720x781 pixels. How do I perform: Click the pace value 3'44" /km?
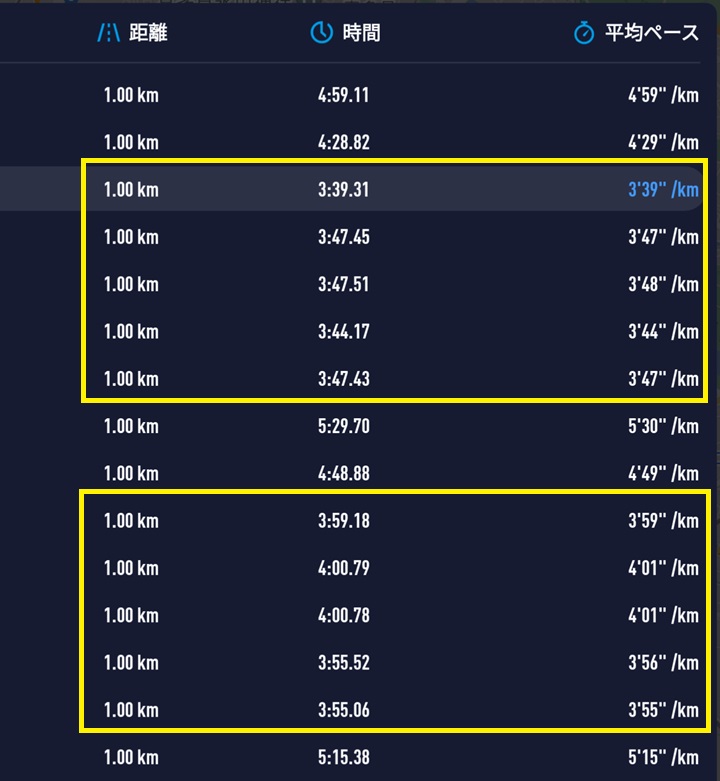(663, 331)
